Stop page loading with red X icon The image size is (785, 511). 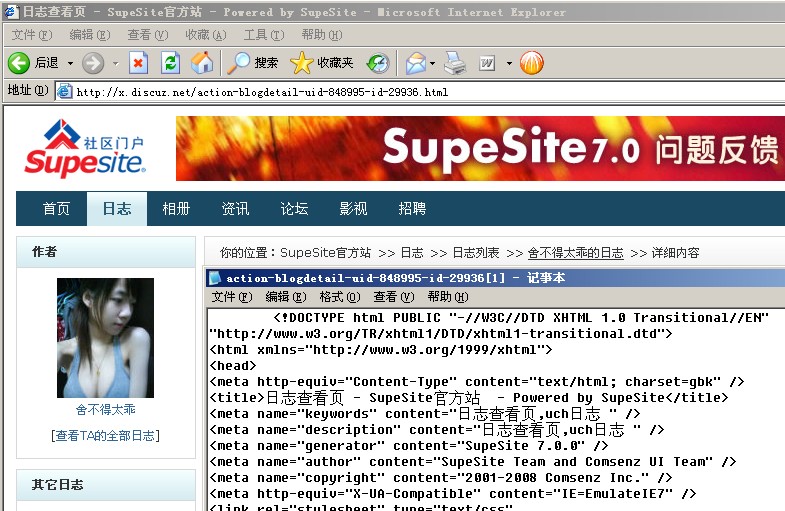[x=138, y=63]
